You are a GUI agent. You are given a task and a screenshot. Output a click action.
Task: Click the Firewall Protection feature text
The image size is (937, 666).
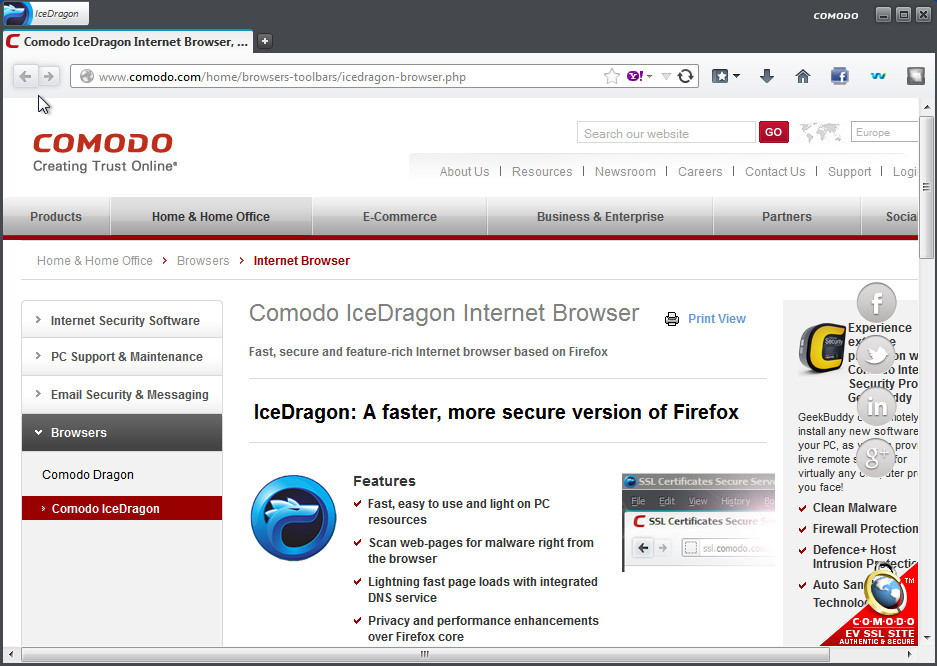[x=865, y=529]
